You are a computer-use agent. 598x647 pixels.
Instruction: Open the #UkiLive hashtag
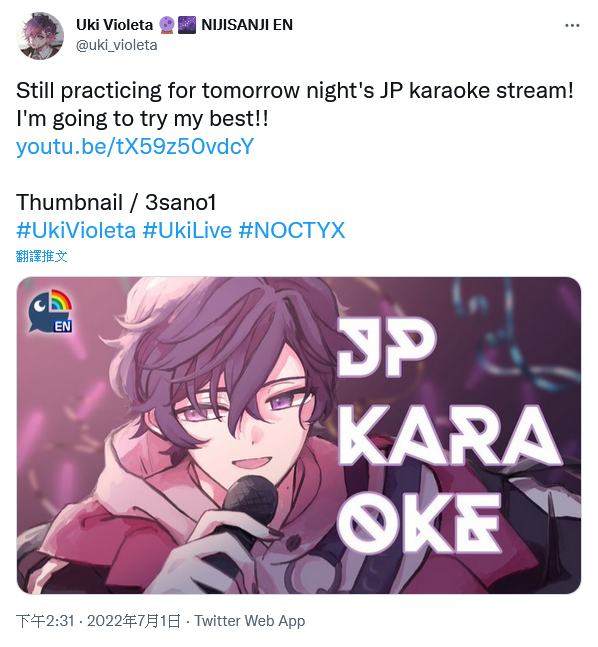tap(187, 230)
